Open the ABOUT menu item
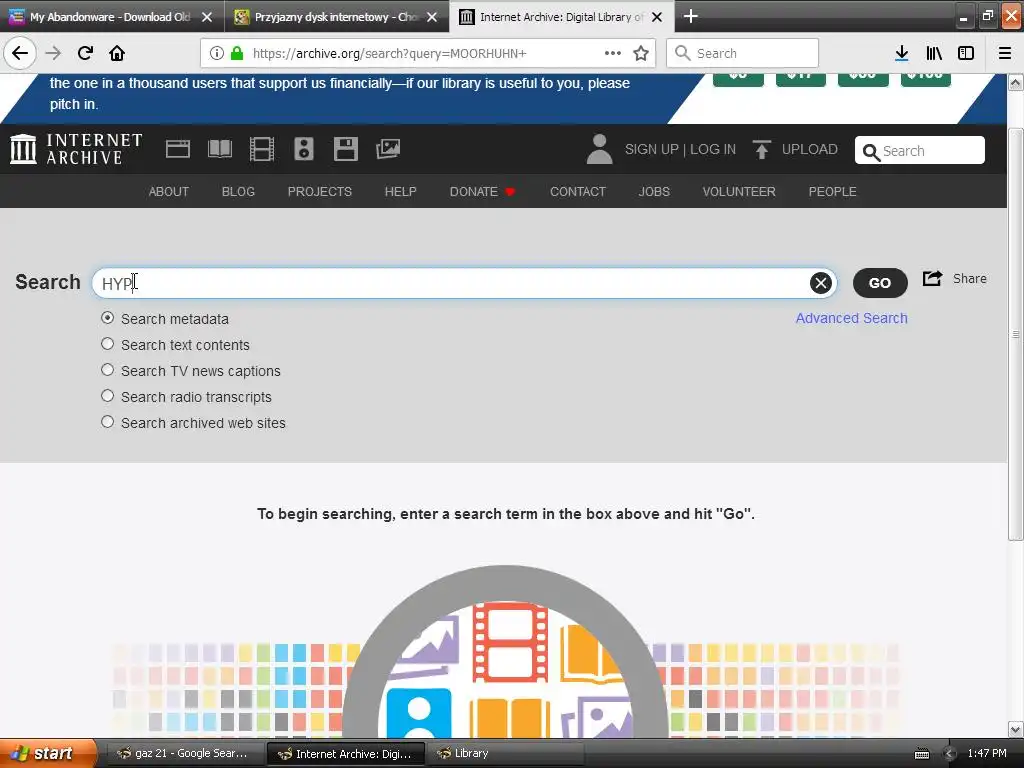 (x=168, y=191)
